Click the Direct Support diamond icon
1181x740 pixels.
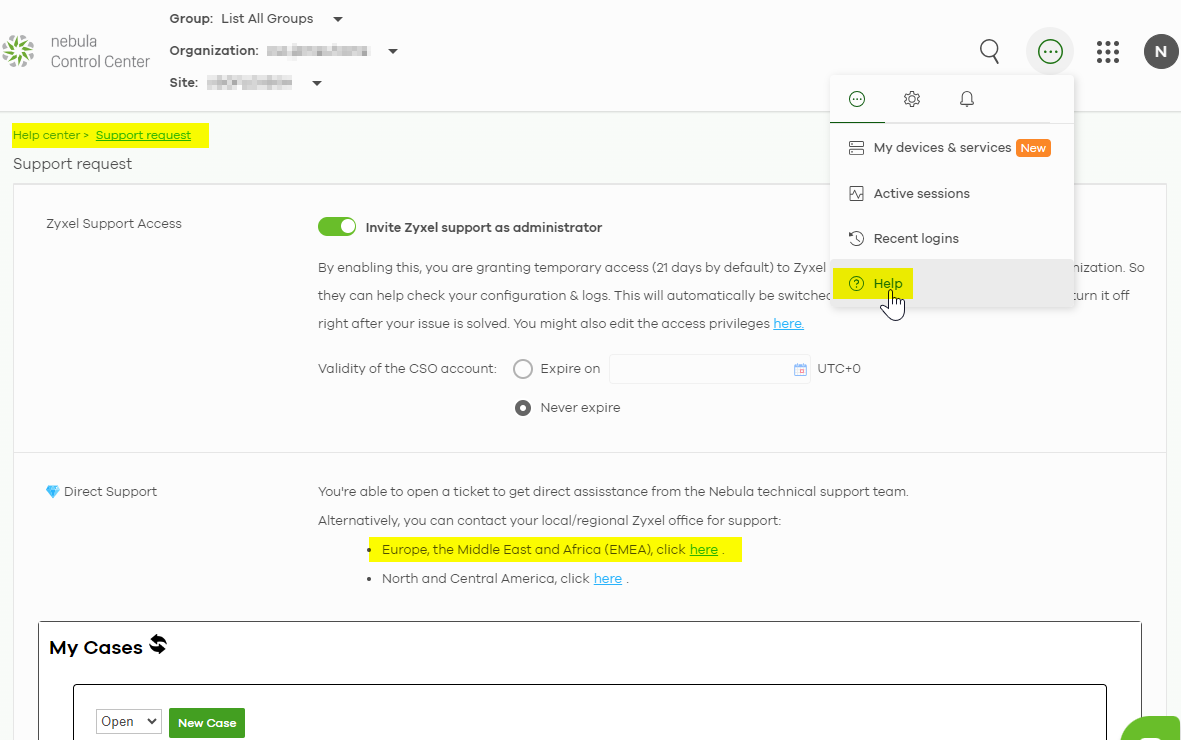53,491
